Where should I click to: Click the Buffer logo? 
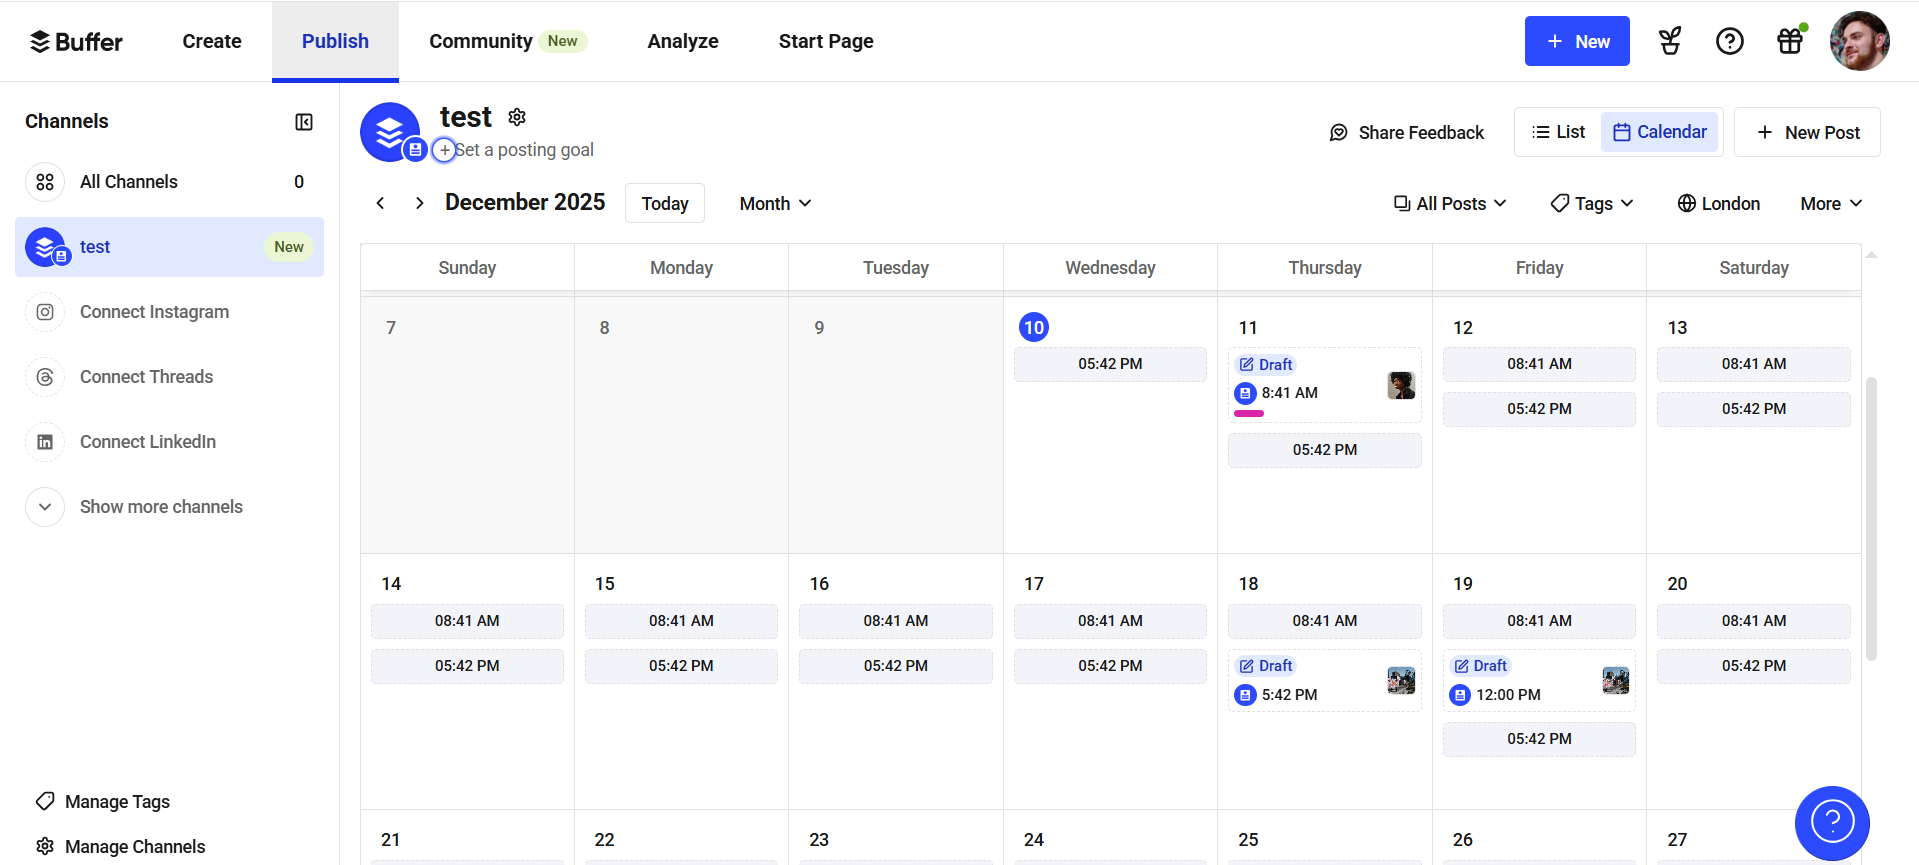tap(76, 41)
